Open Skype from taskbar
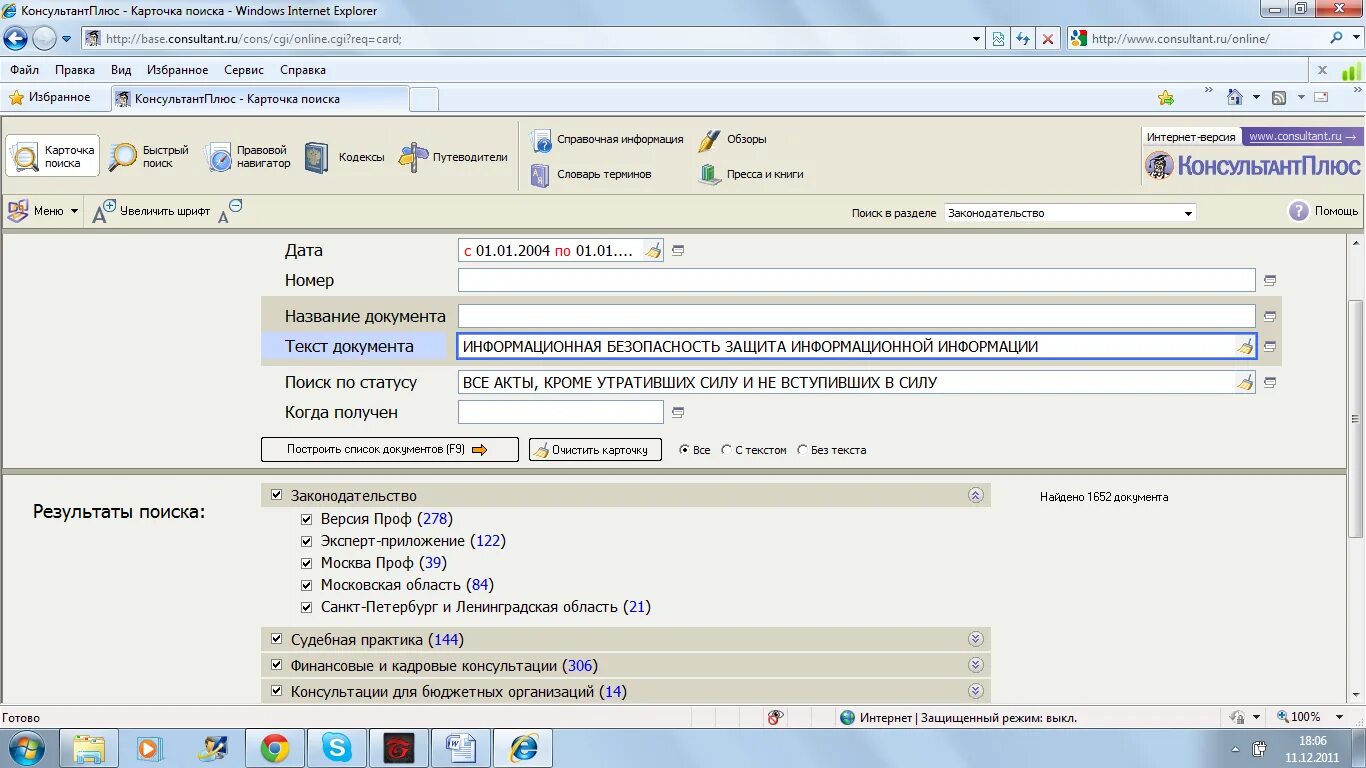This screenshot has width=1366, height=768. pos(337,748)
